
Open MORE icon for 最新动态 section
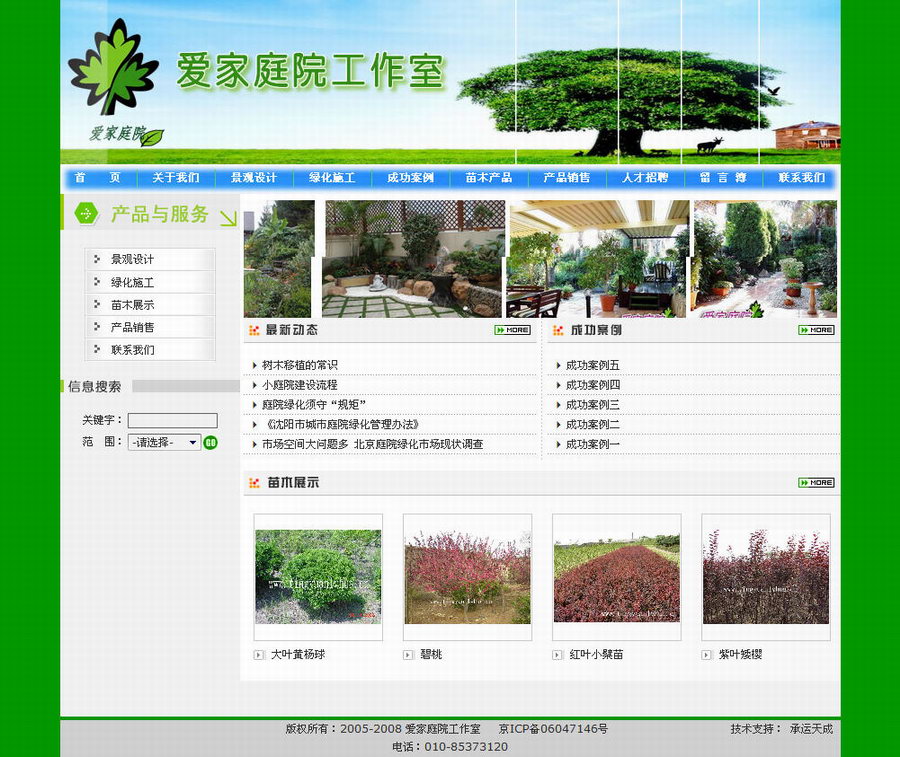click(512, 330)
